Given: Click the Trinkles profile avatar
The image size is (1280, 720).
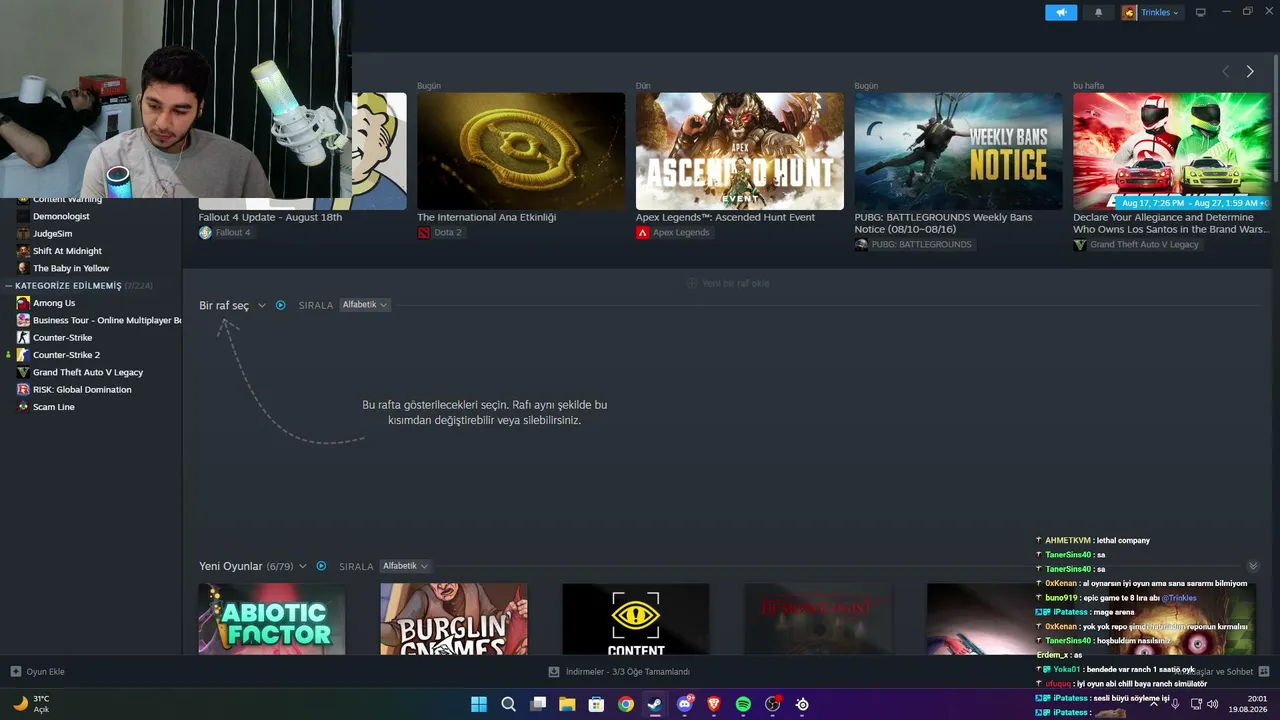Looking at the screenshot, I should (x=1129, y=12).
